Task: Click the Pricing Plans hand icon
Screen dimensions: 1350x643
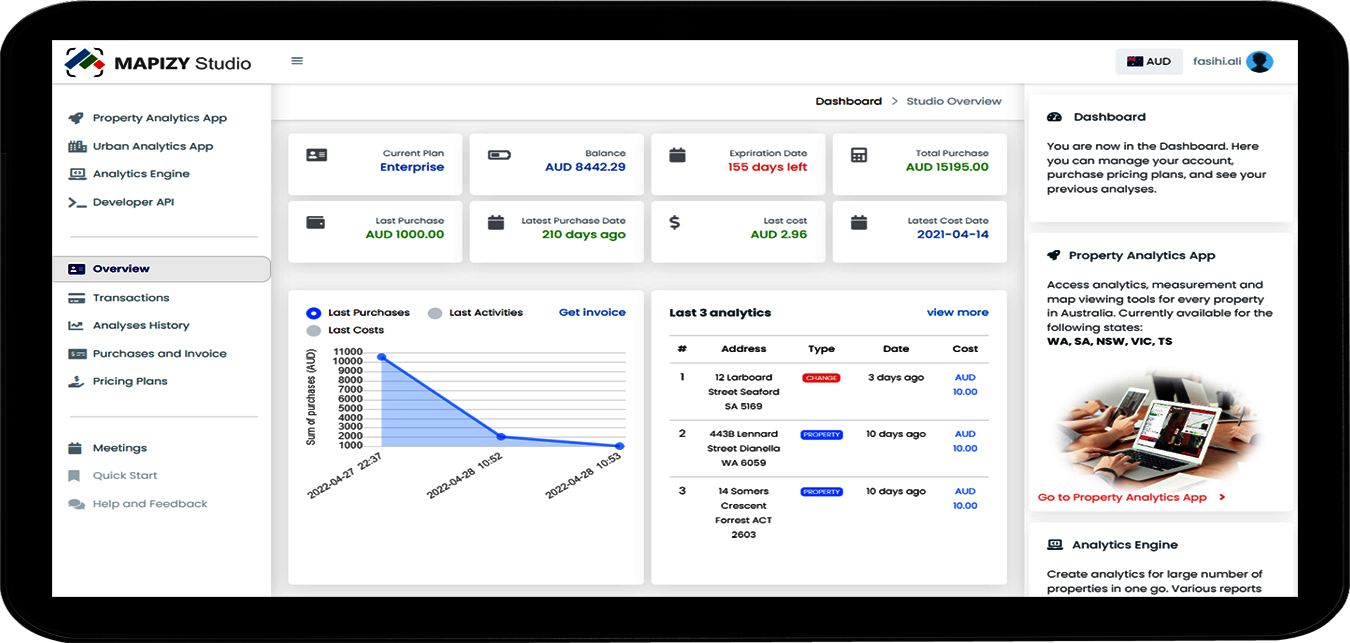Action: (x=76, y=382)
